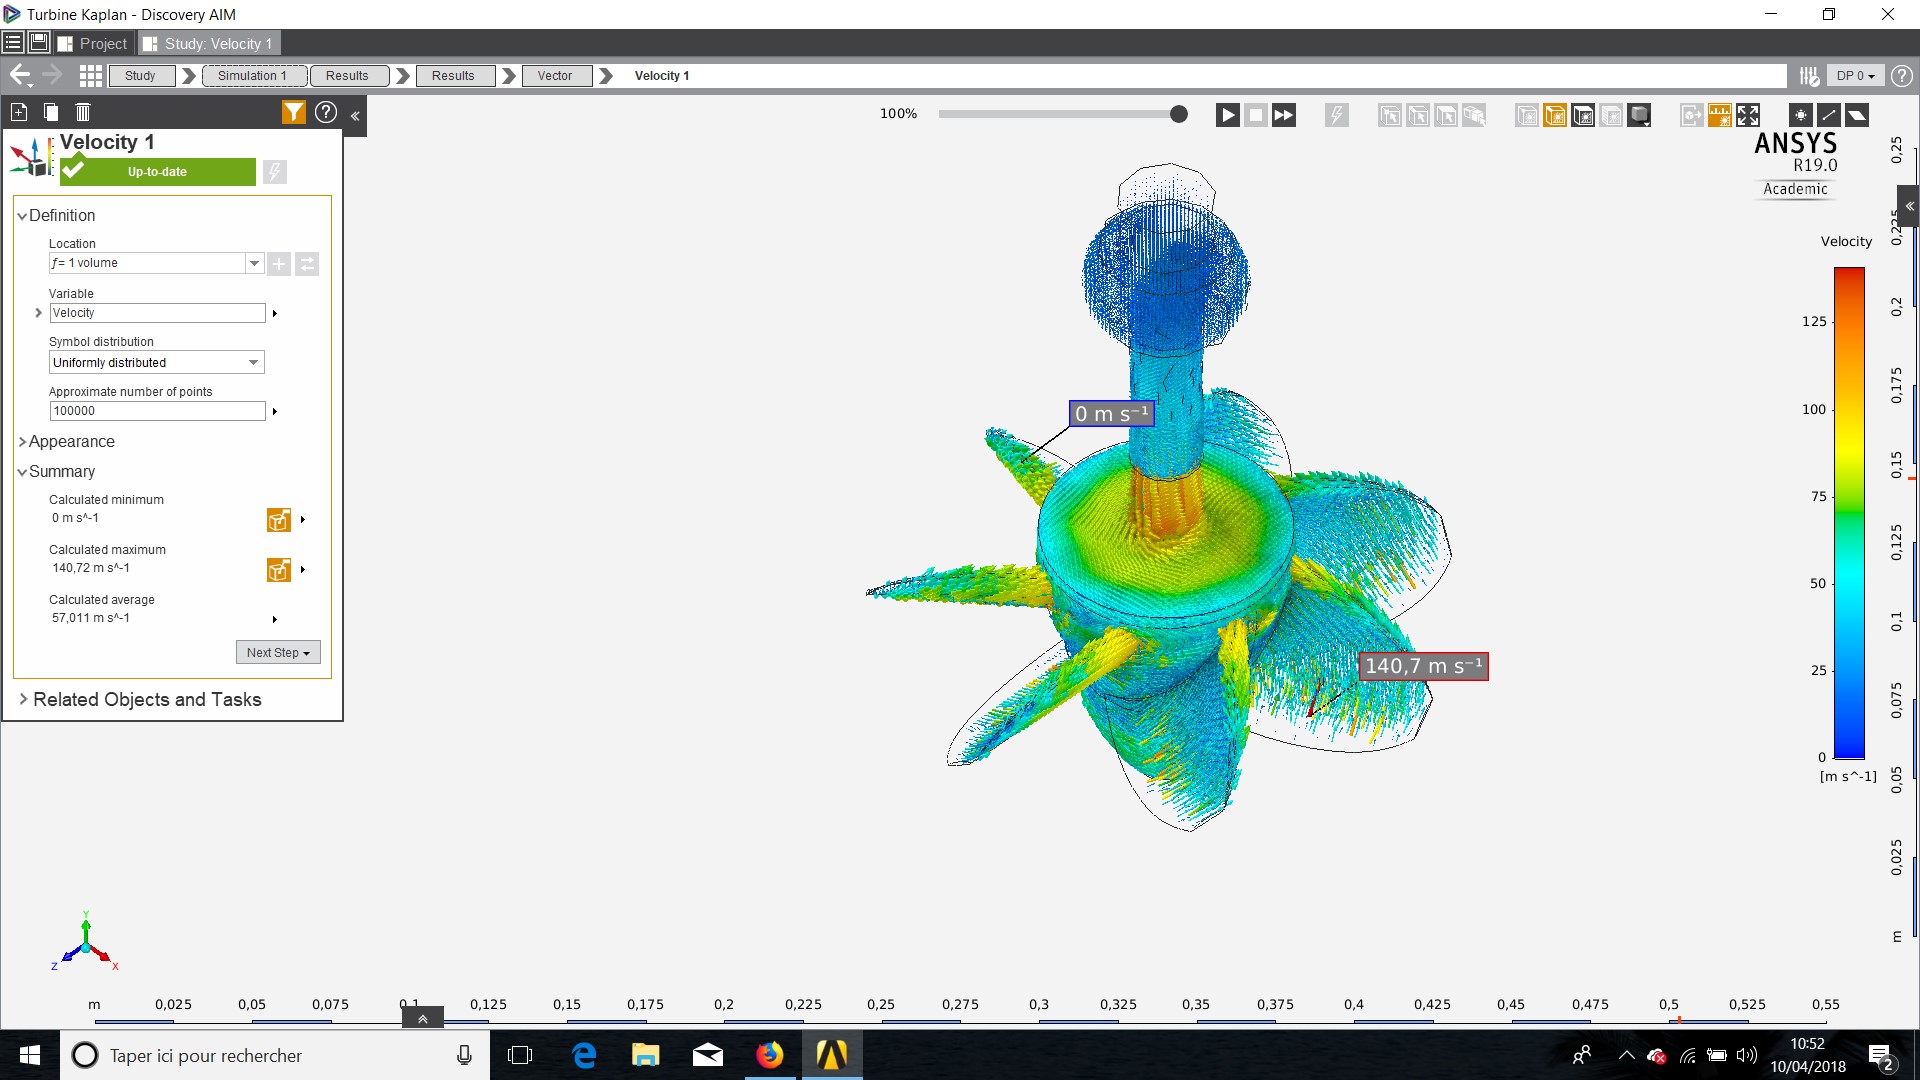Click the fast-forward animation button
Viewport: 1920px width, 1080px height.
coord(1284,115)
